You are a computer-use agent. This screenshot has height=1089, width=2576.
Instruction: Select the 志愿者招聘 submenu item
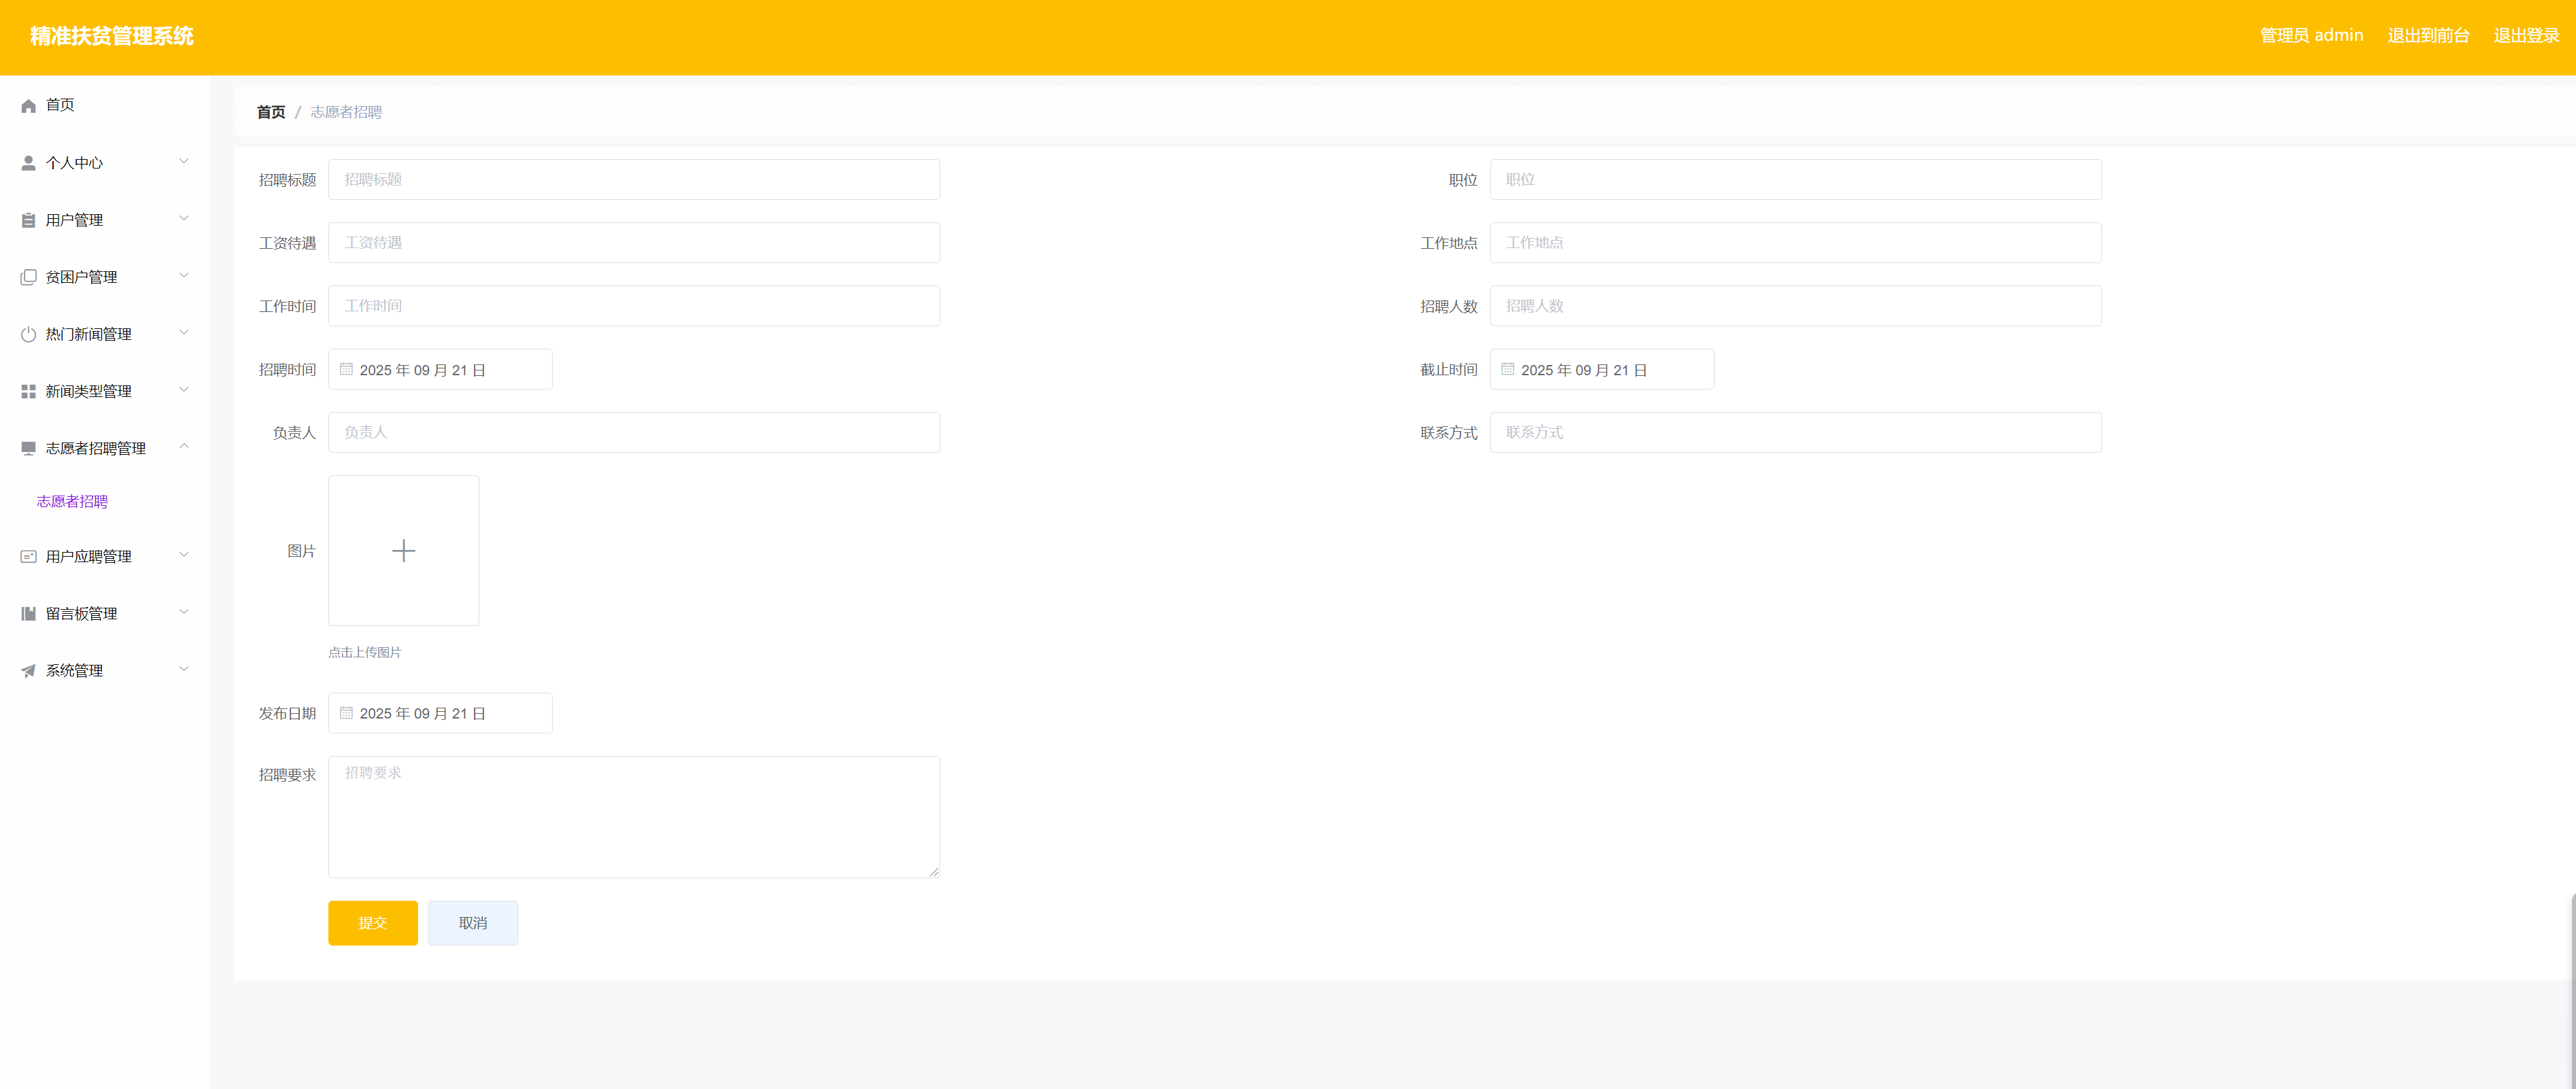click(72, 502)
